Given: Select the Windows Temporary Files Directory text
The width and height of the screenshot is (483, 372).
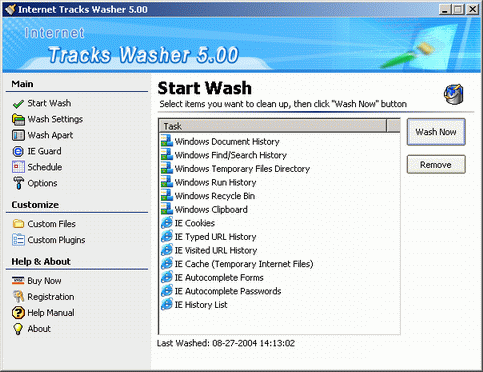Looking at the screenshot, I should tap(242, 169).
